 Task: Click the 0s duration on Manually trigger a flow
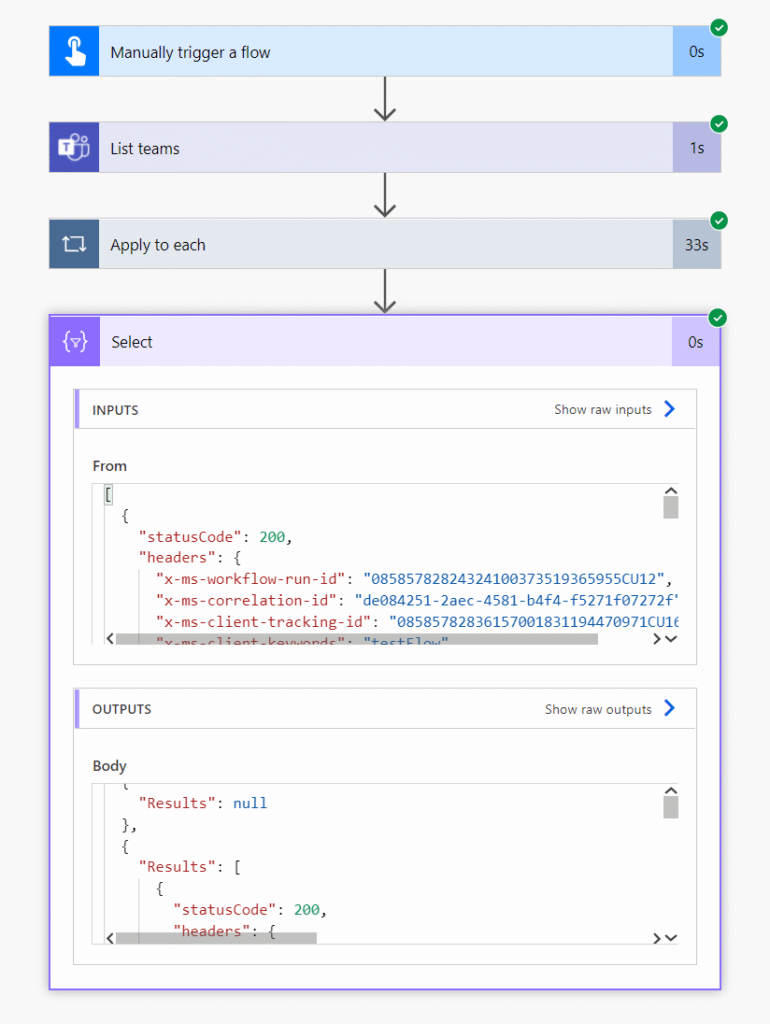coord(696,52)
